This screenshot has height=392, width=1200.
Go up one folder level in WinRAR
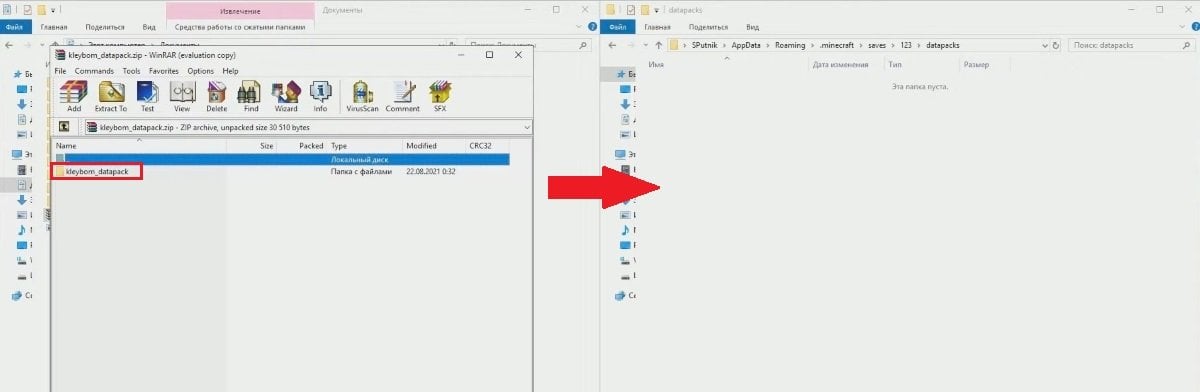pyautogui.click(x=64, y=127)
